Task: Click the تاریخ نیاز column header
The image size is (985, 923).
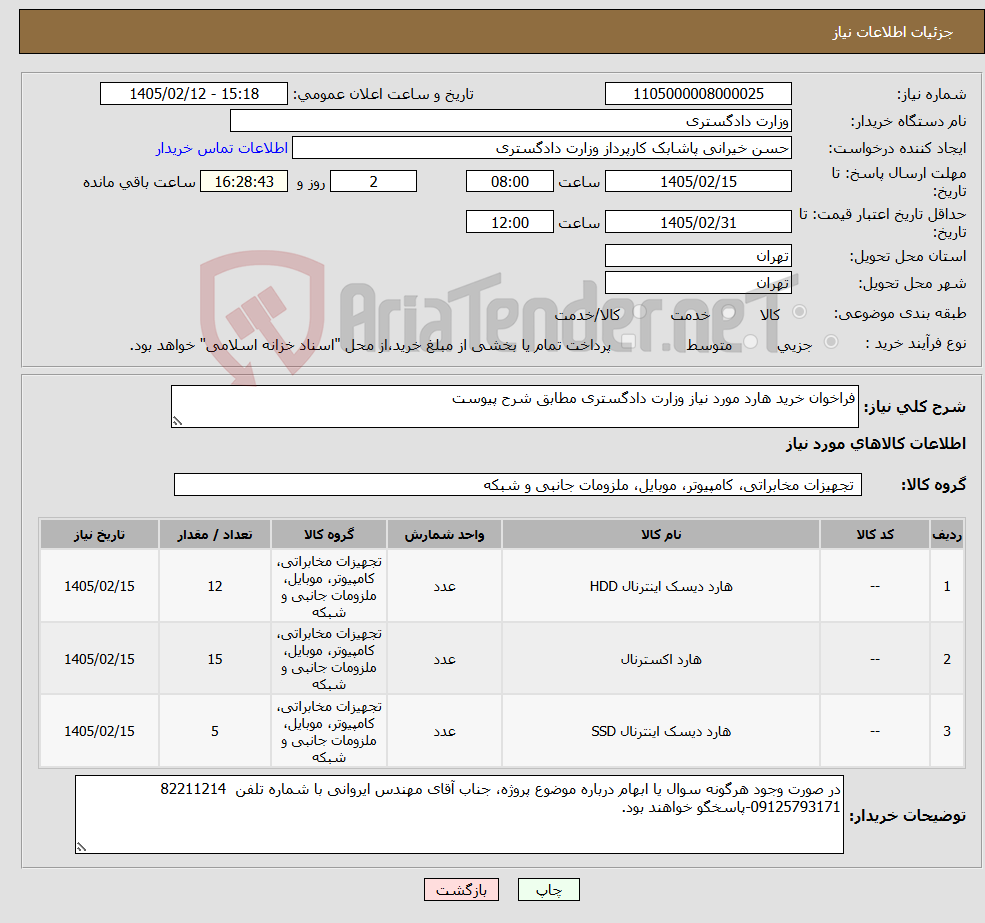Action: coord(99,534)
